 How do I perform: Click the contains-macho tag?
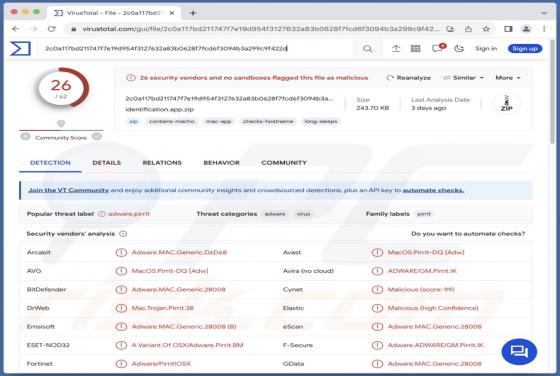pyautogui.click(x=172, y=122)
